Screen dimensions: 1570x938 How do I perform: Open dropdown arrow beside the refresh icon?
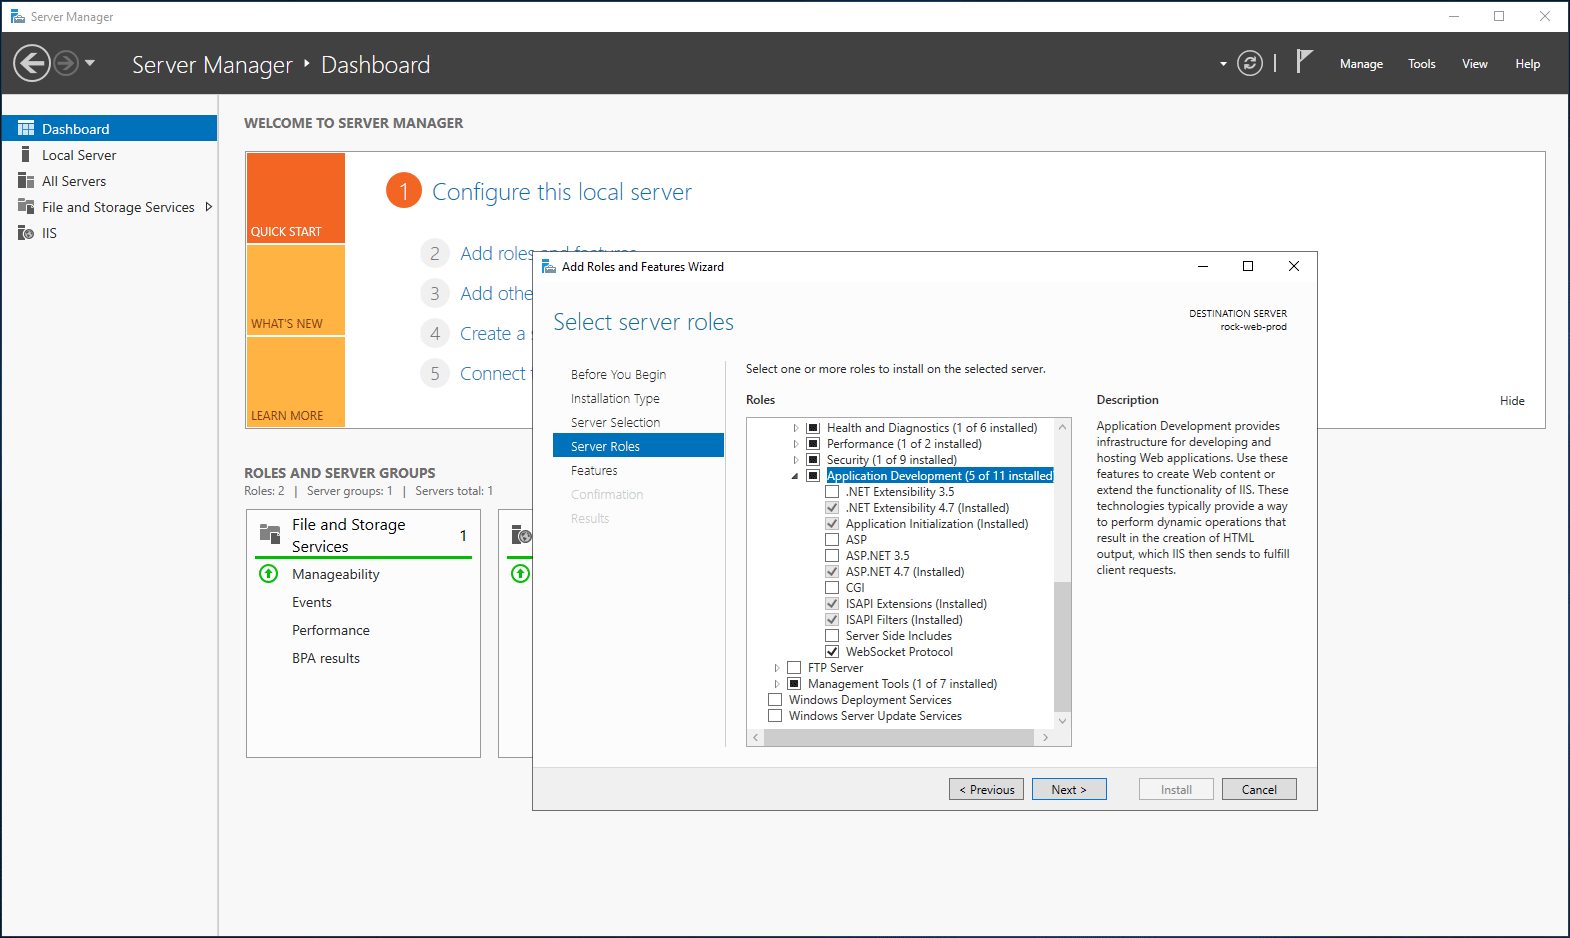coord(1223,64)
